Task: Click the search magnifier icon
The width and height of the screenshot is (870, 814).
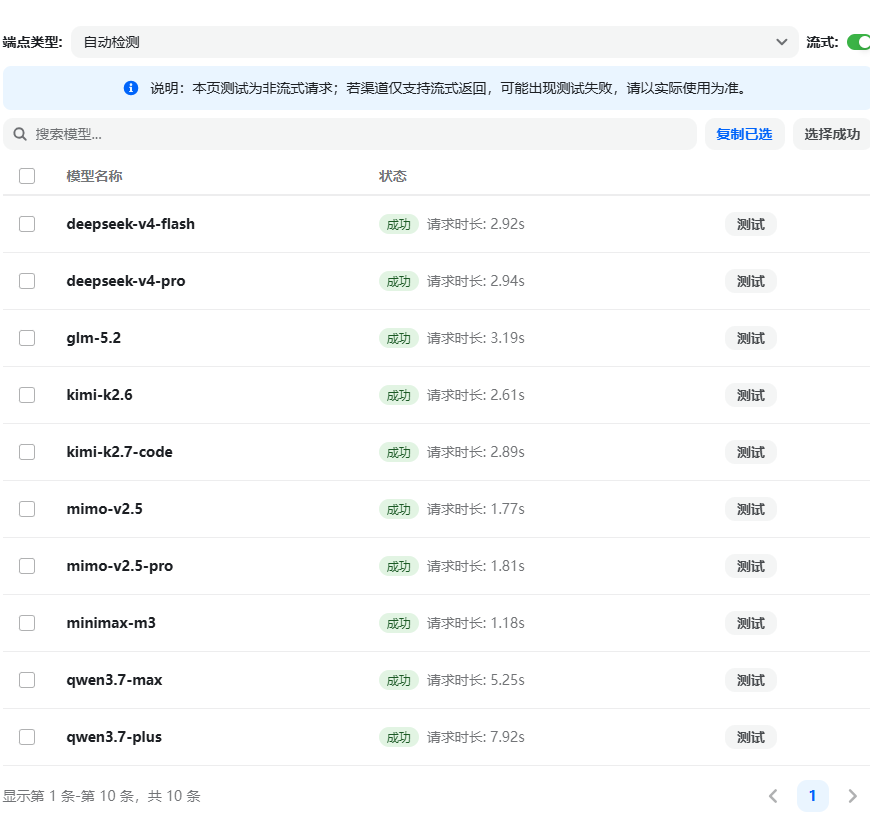Action: click(20, 134)
